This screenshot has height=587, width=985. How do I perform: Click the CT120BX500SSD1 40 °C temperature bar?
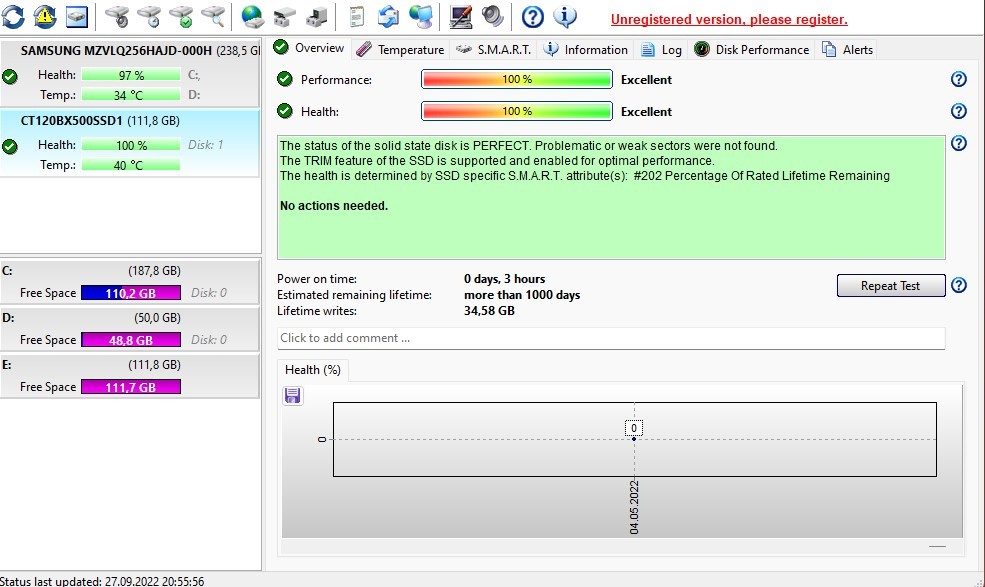(x=131, y=165)
